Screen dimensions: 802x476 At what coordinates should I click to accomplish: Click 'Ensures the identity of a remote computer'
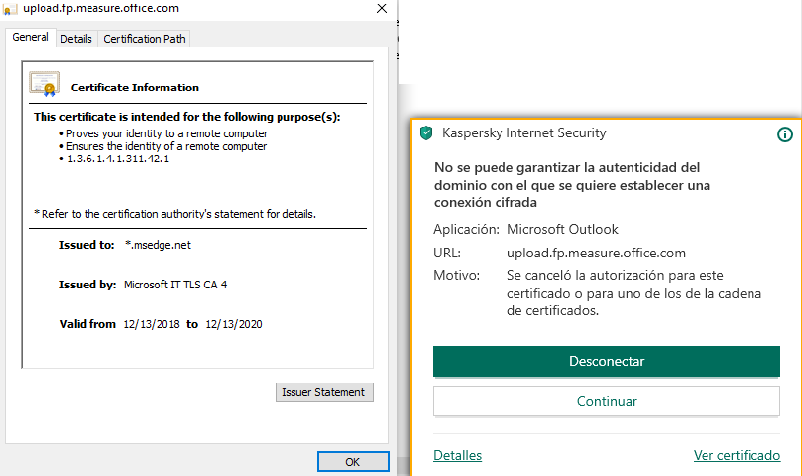(x=166, y=146)
